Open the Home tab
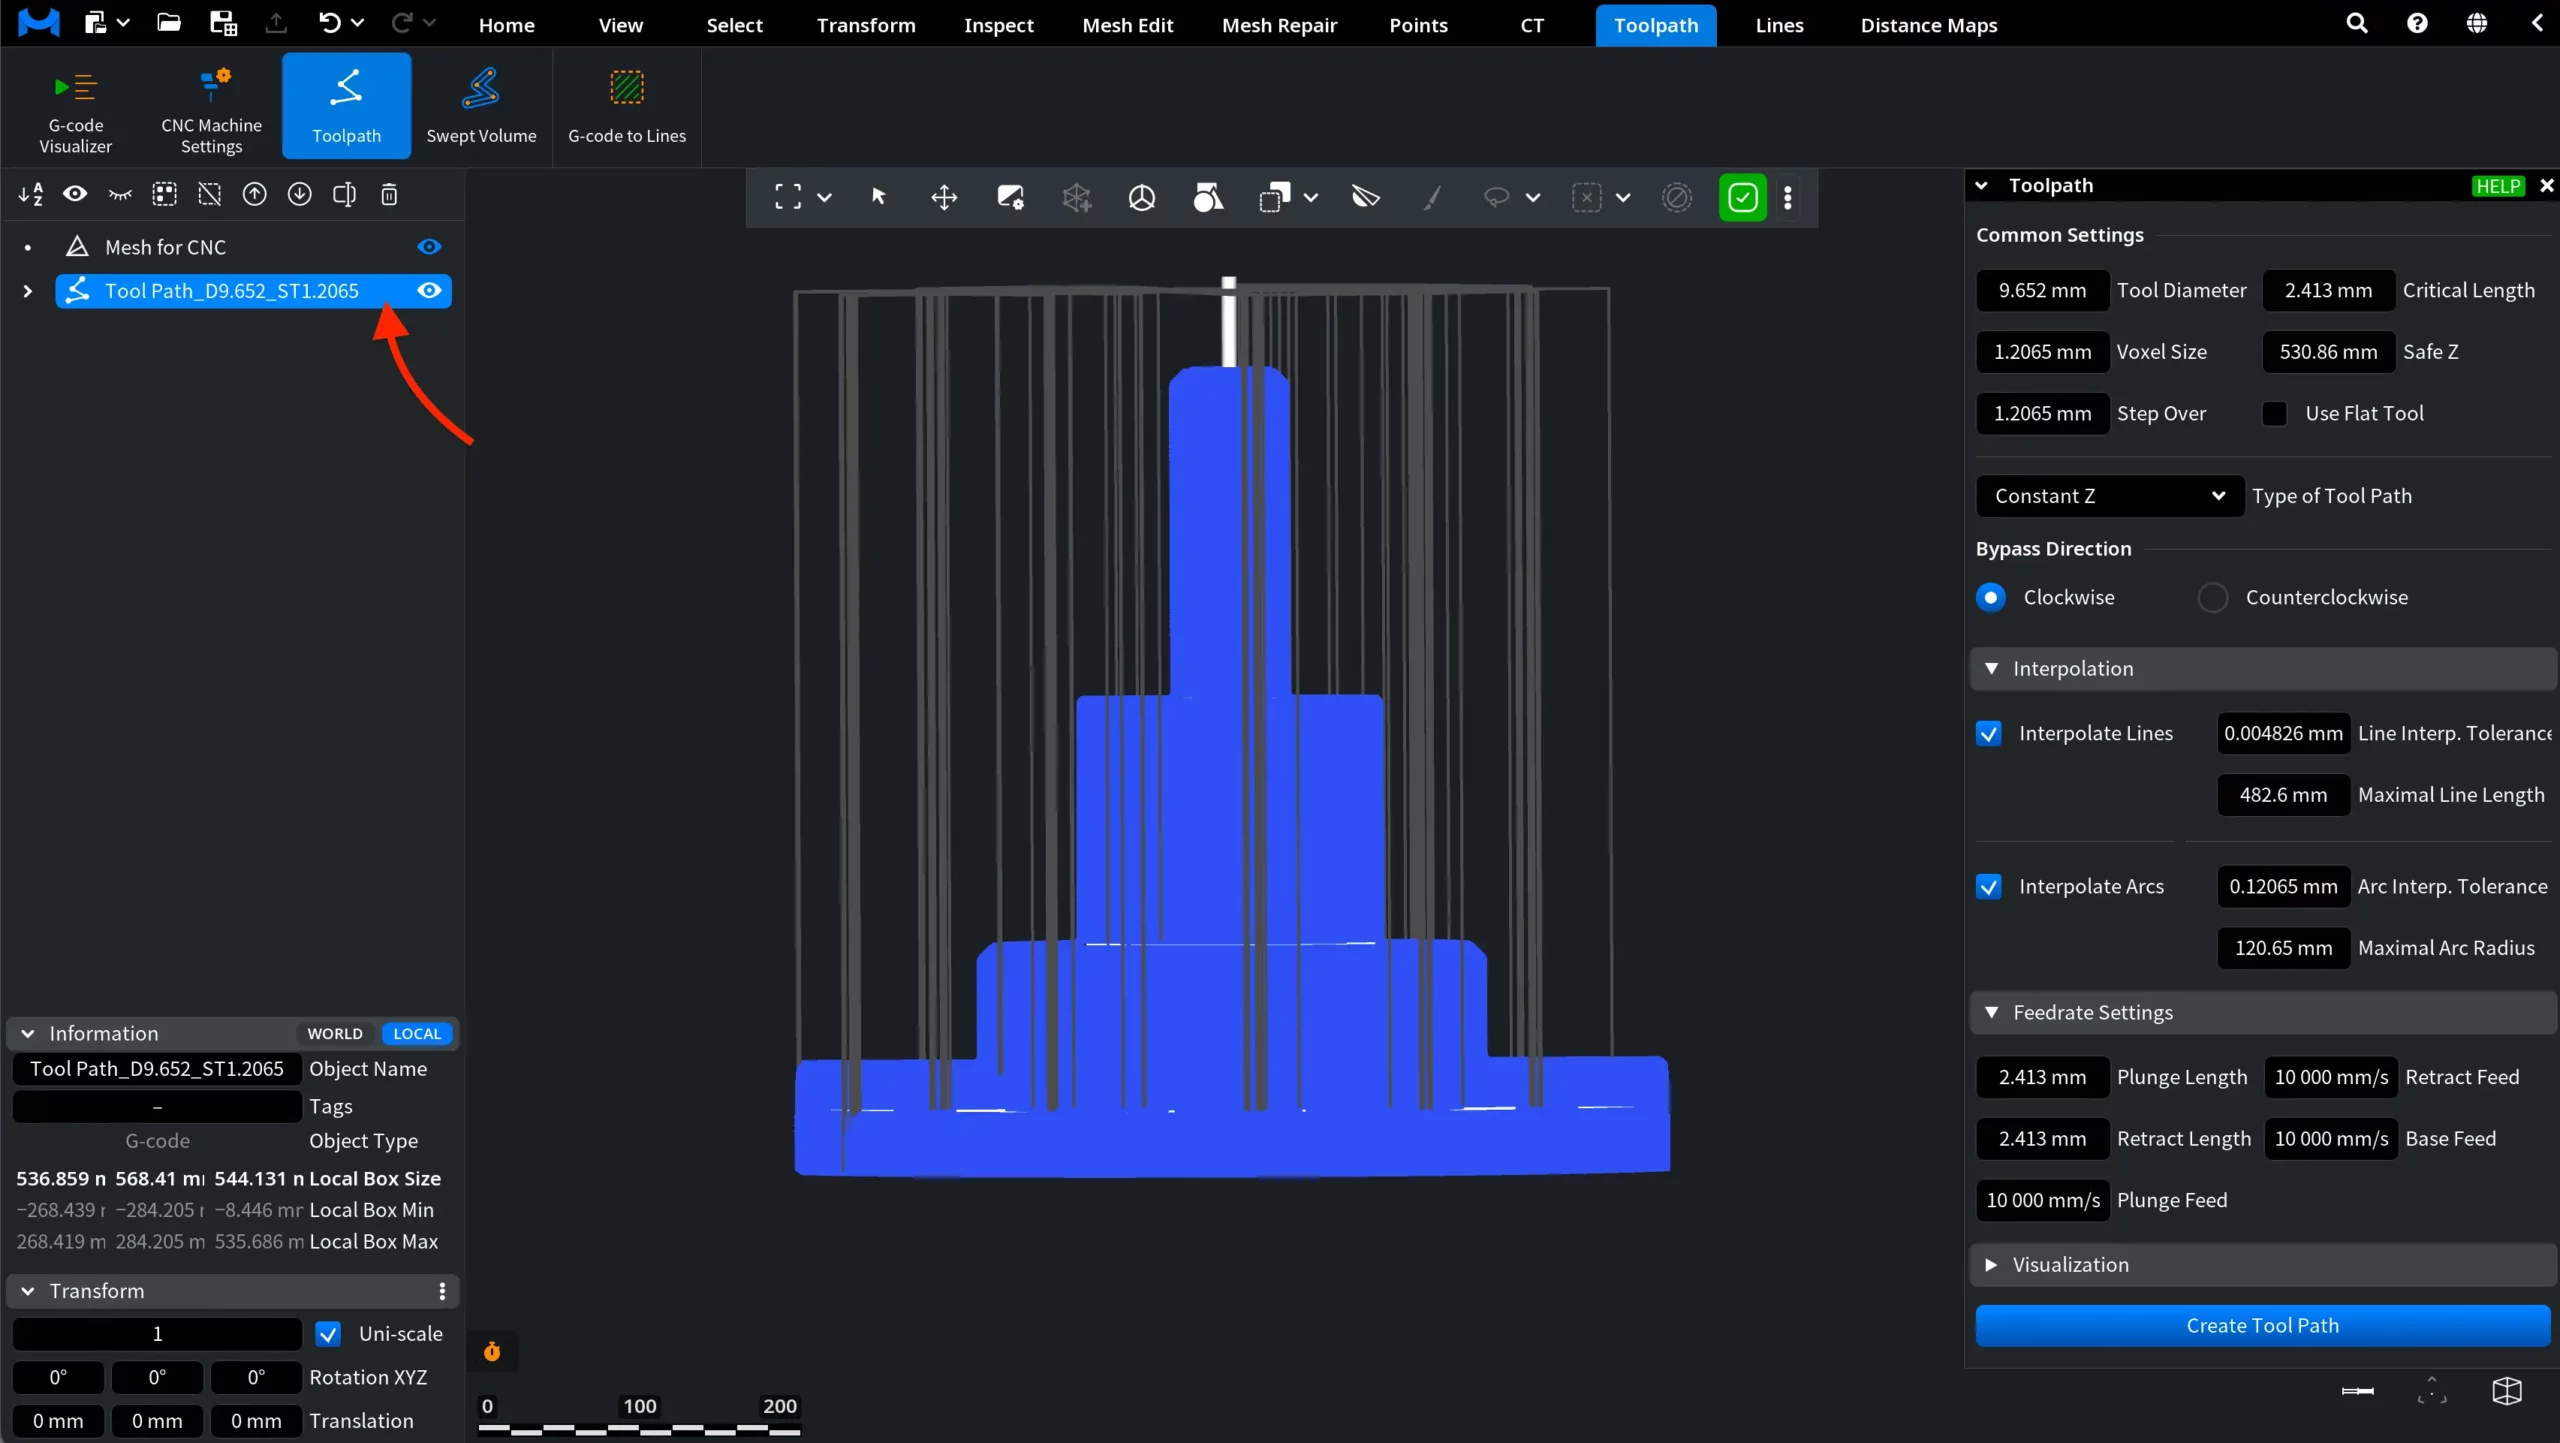The height and width of the screenshot is (1443, 2560). point(506,25)
